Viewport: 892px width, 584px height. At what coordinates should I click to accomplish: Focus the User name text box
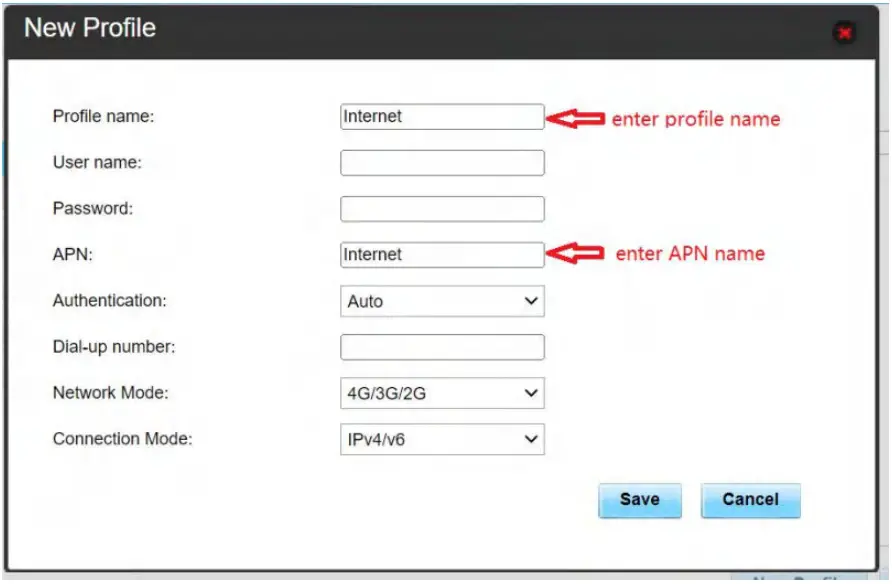tap(442, 163)
